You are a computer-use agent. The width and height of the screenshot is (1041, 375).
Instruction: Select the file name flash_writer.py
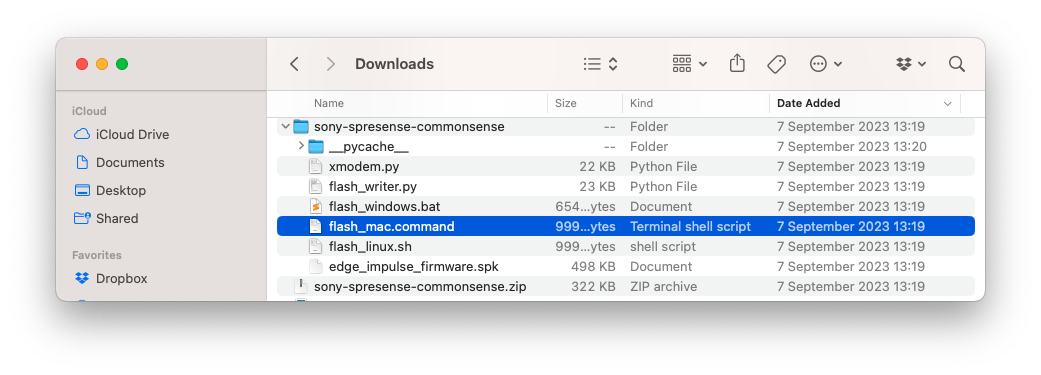click(372, 187)
